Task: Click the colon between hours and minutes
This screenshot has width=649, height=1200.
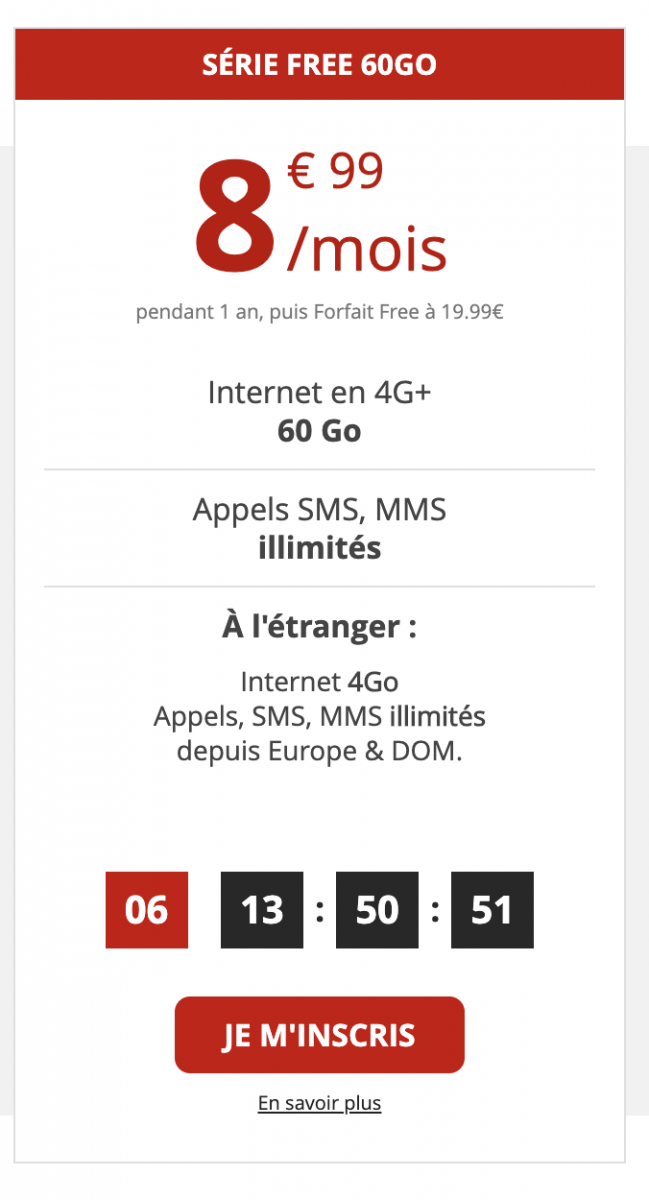Action: click(x=319, y=910)
